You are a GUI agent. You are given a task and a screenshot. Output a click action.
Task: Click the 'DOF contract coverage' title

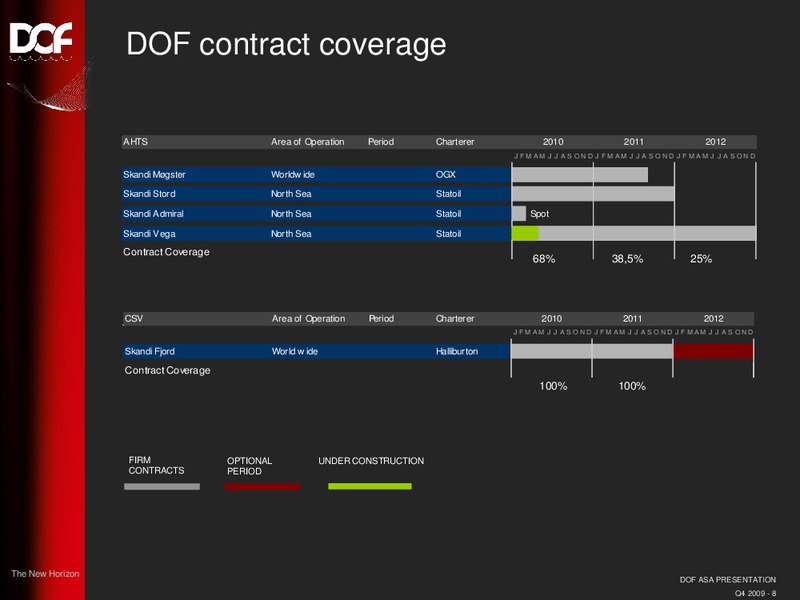[286, 44]
